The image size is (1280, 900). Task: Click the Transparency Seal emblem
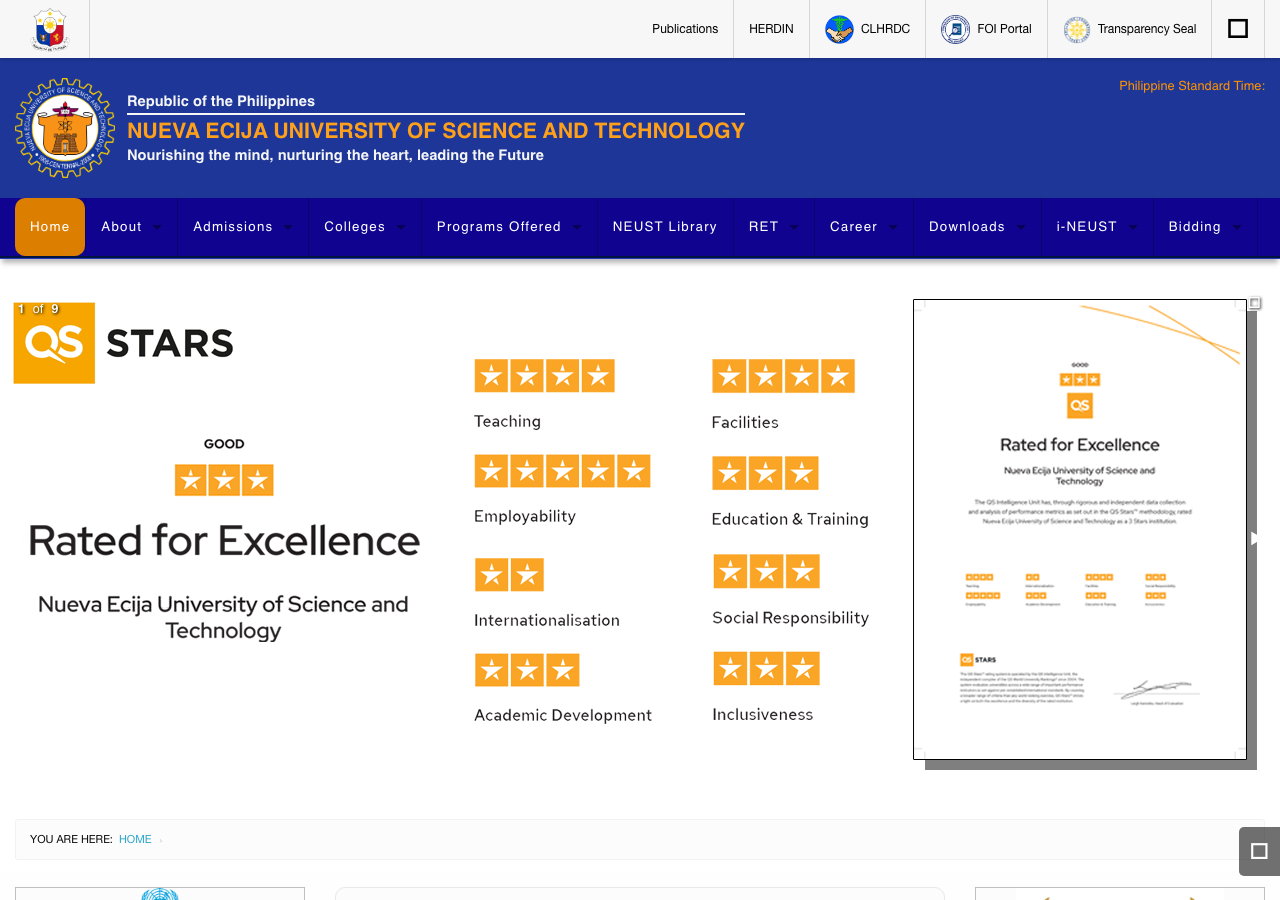click(x=1077, y=29)
